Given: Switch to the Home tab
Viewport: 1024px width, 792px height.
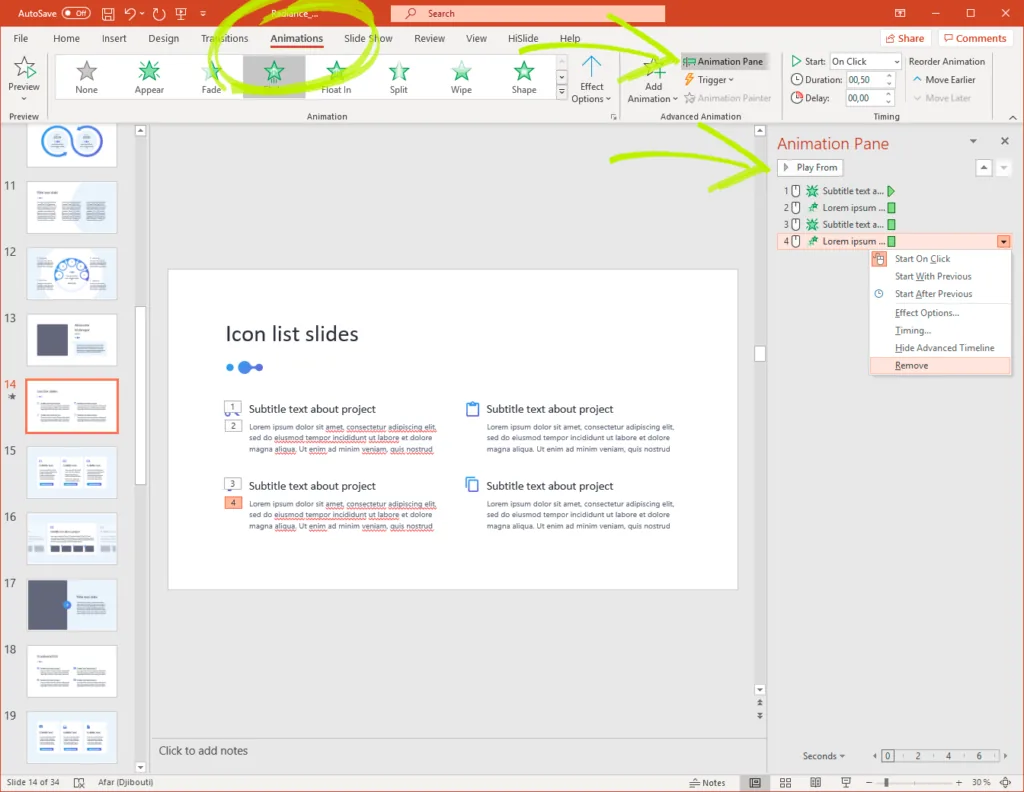Looking at the screenshot, I should pyautogui.click(x=67, y=39).
